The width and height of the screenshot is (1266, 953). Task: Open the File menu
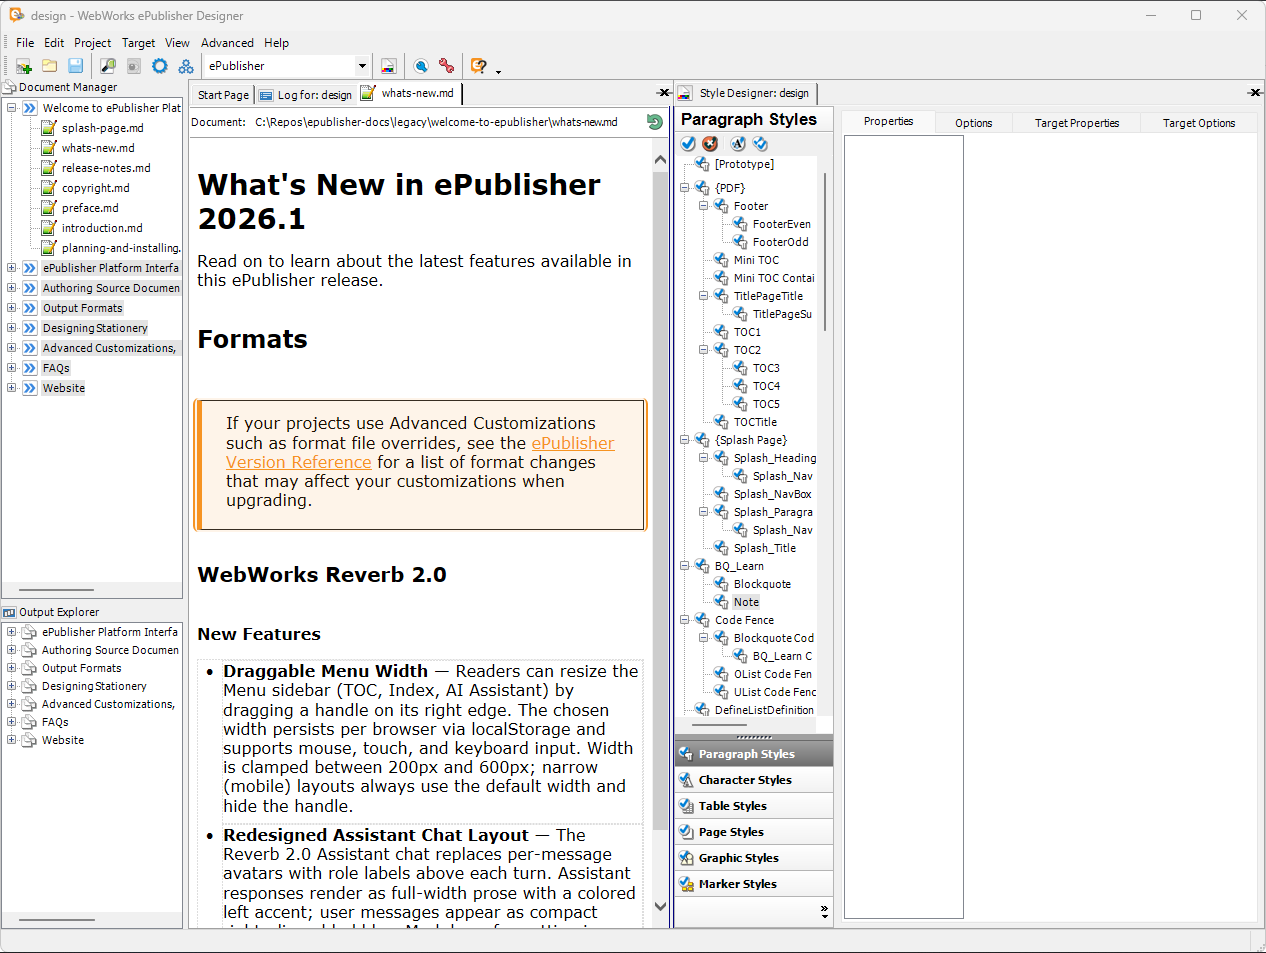click(25, 43)
